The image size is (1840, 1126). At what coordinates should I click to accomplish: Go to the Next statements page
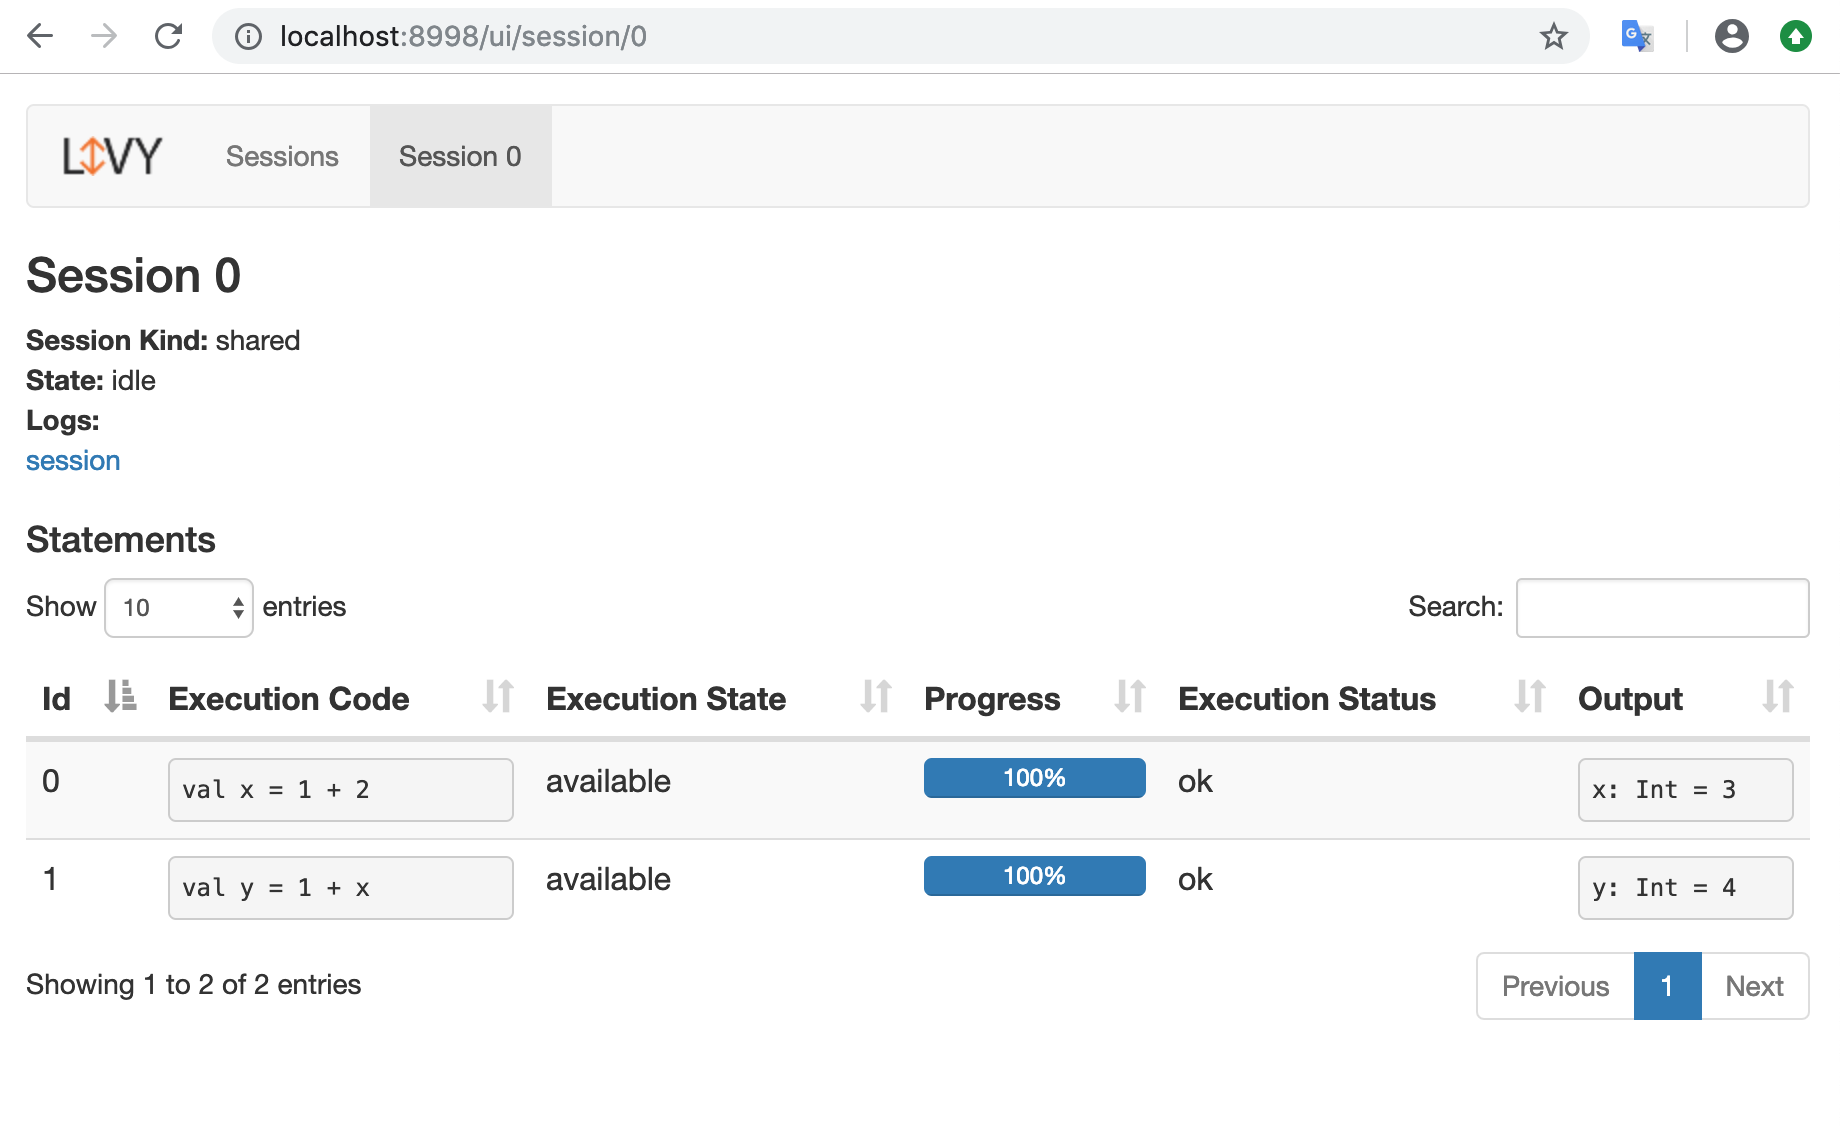tap(1754, 986)
